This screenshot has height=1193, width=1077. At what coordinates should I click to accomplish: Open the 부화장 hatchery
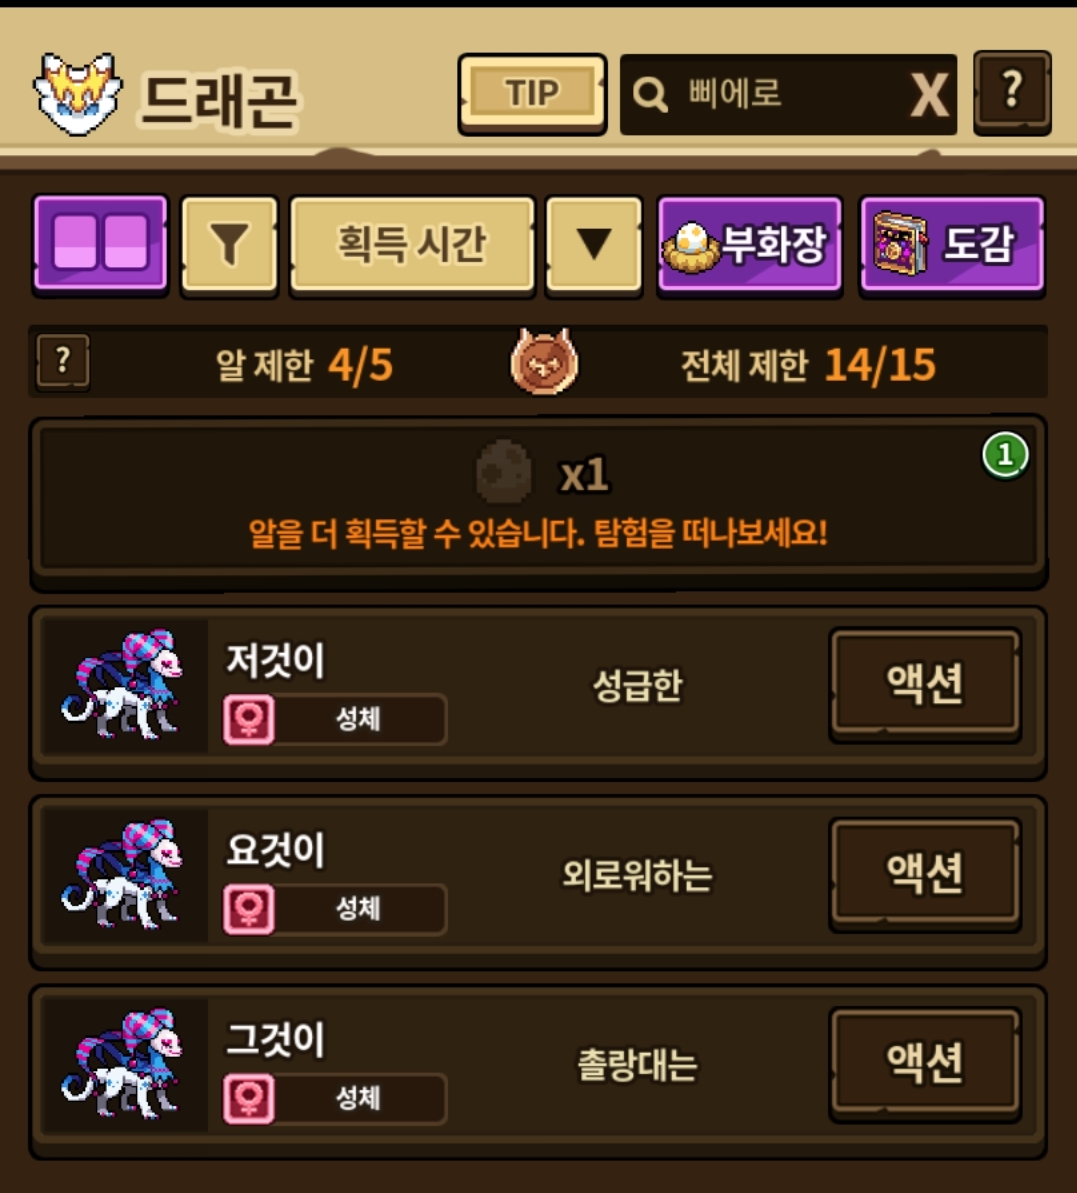pyautogui.click(x=749, y=244)
